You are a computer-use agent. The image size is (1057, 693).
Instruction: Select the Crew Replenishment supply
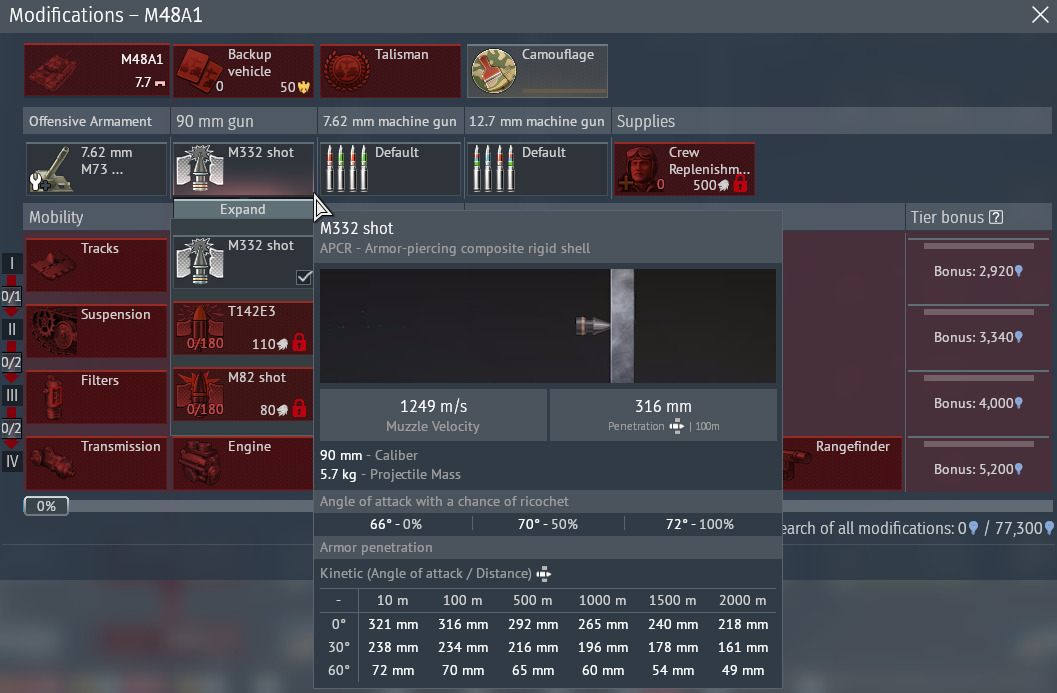tap(684, 169)
